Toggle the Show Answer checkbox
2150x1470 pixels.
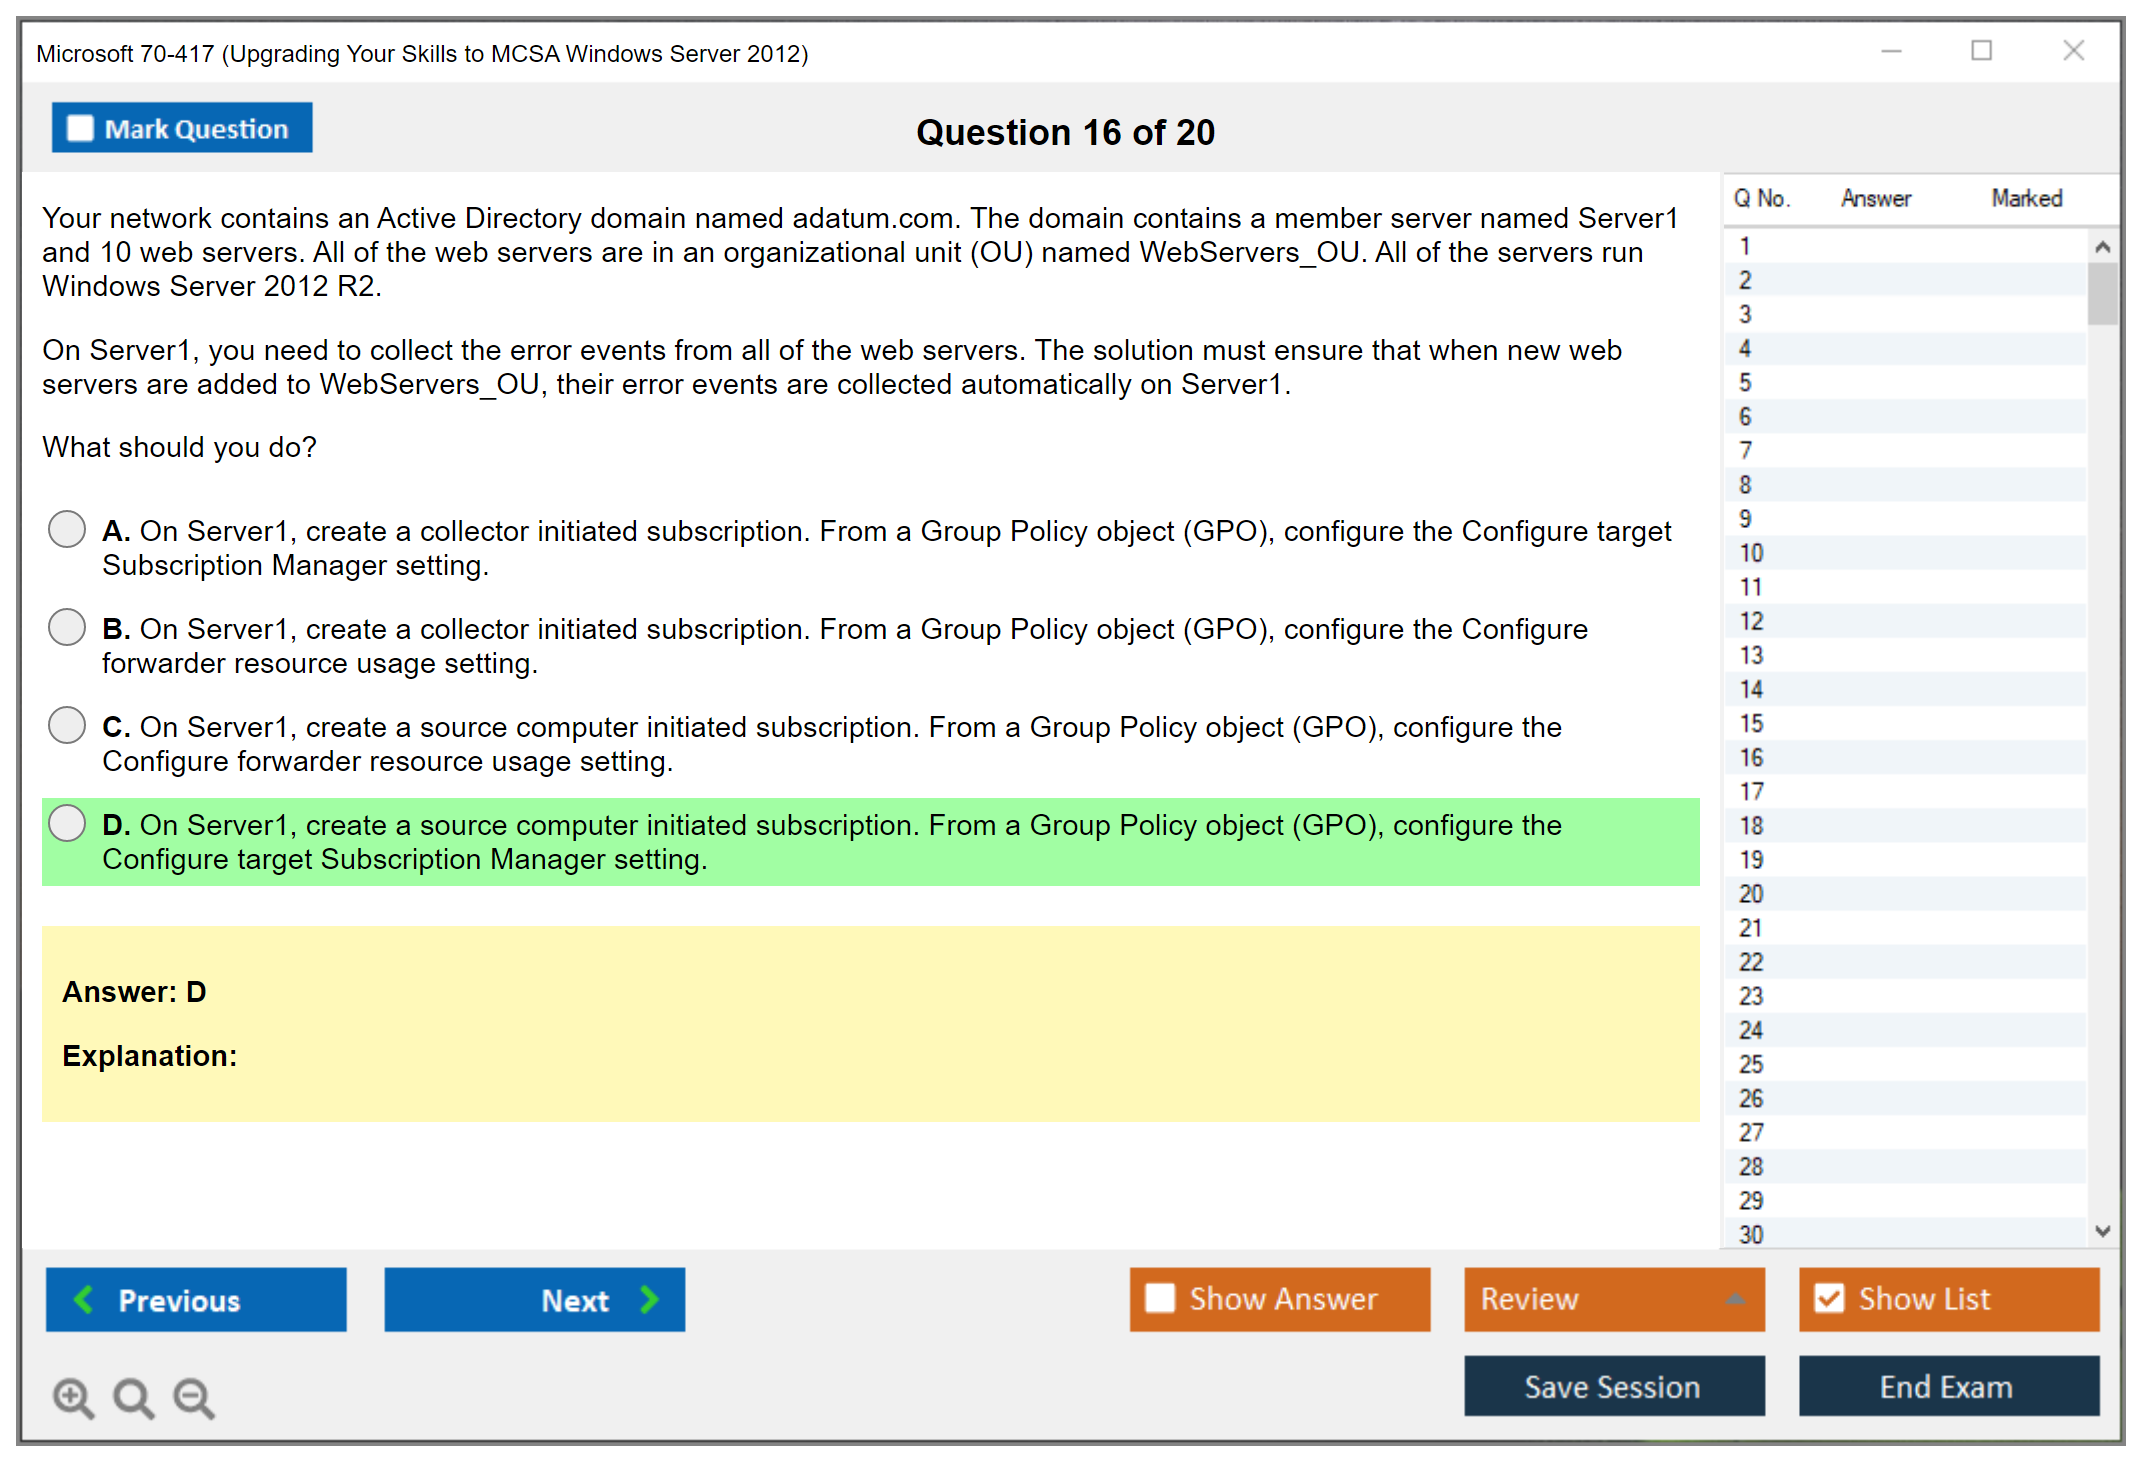(1160, 1298)
